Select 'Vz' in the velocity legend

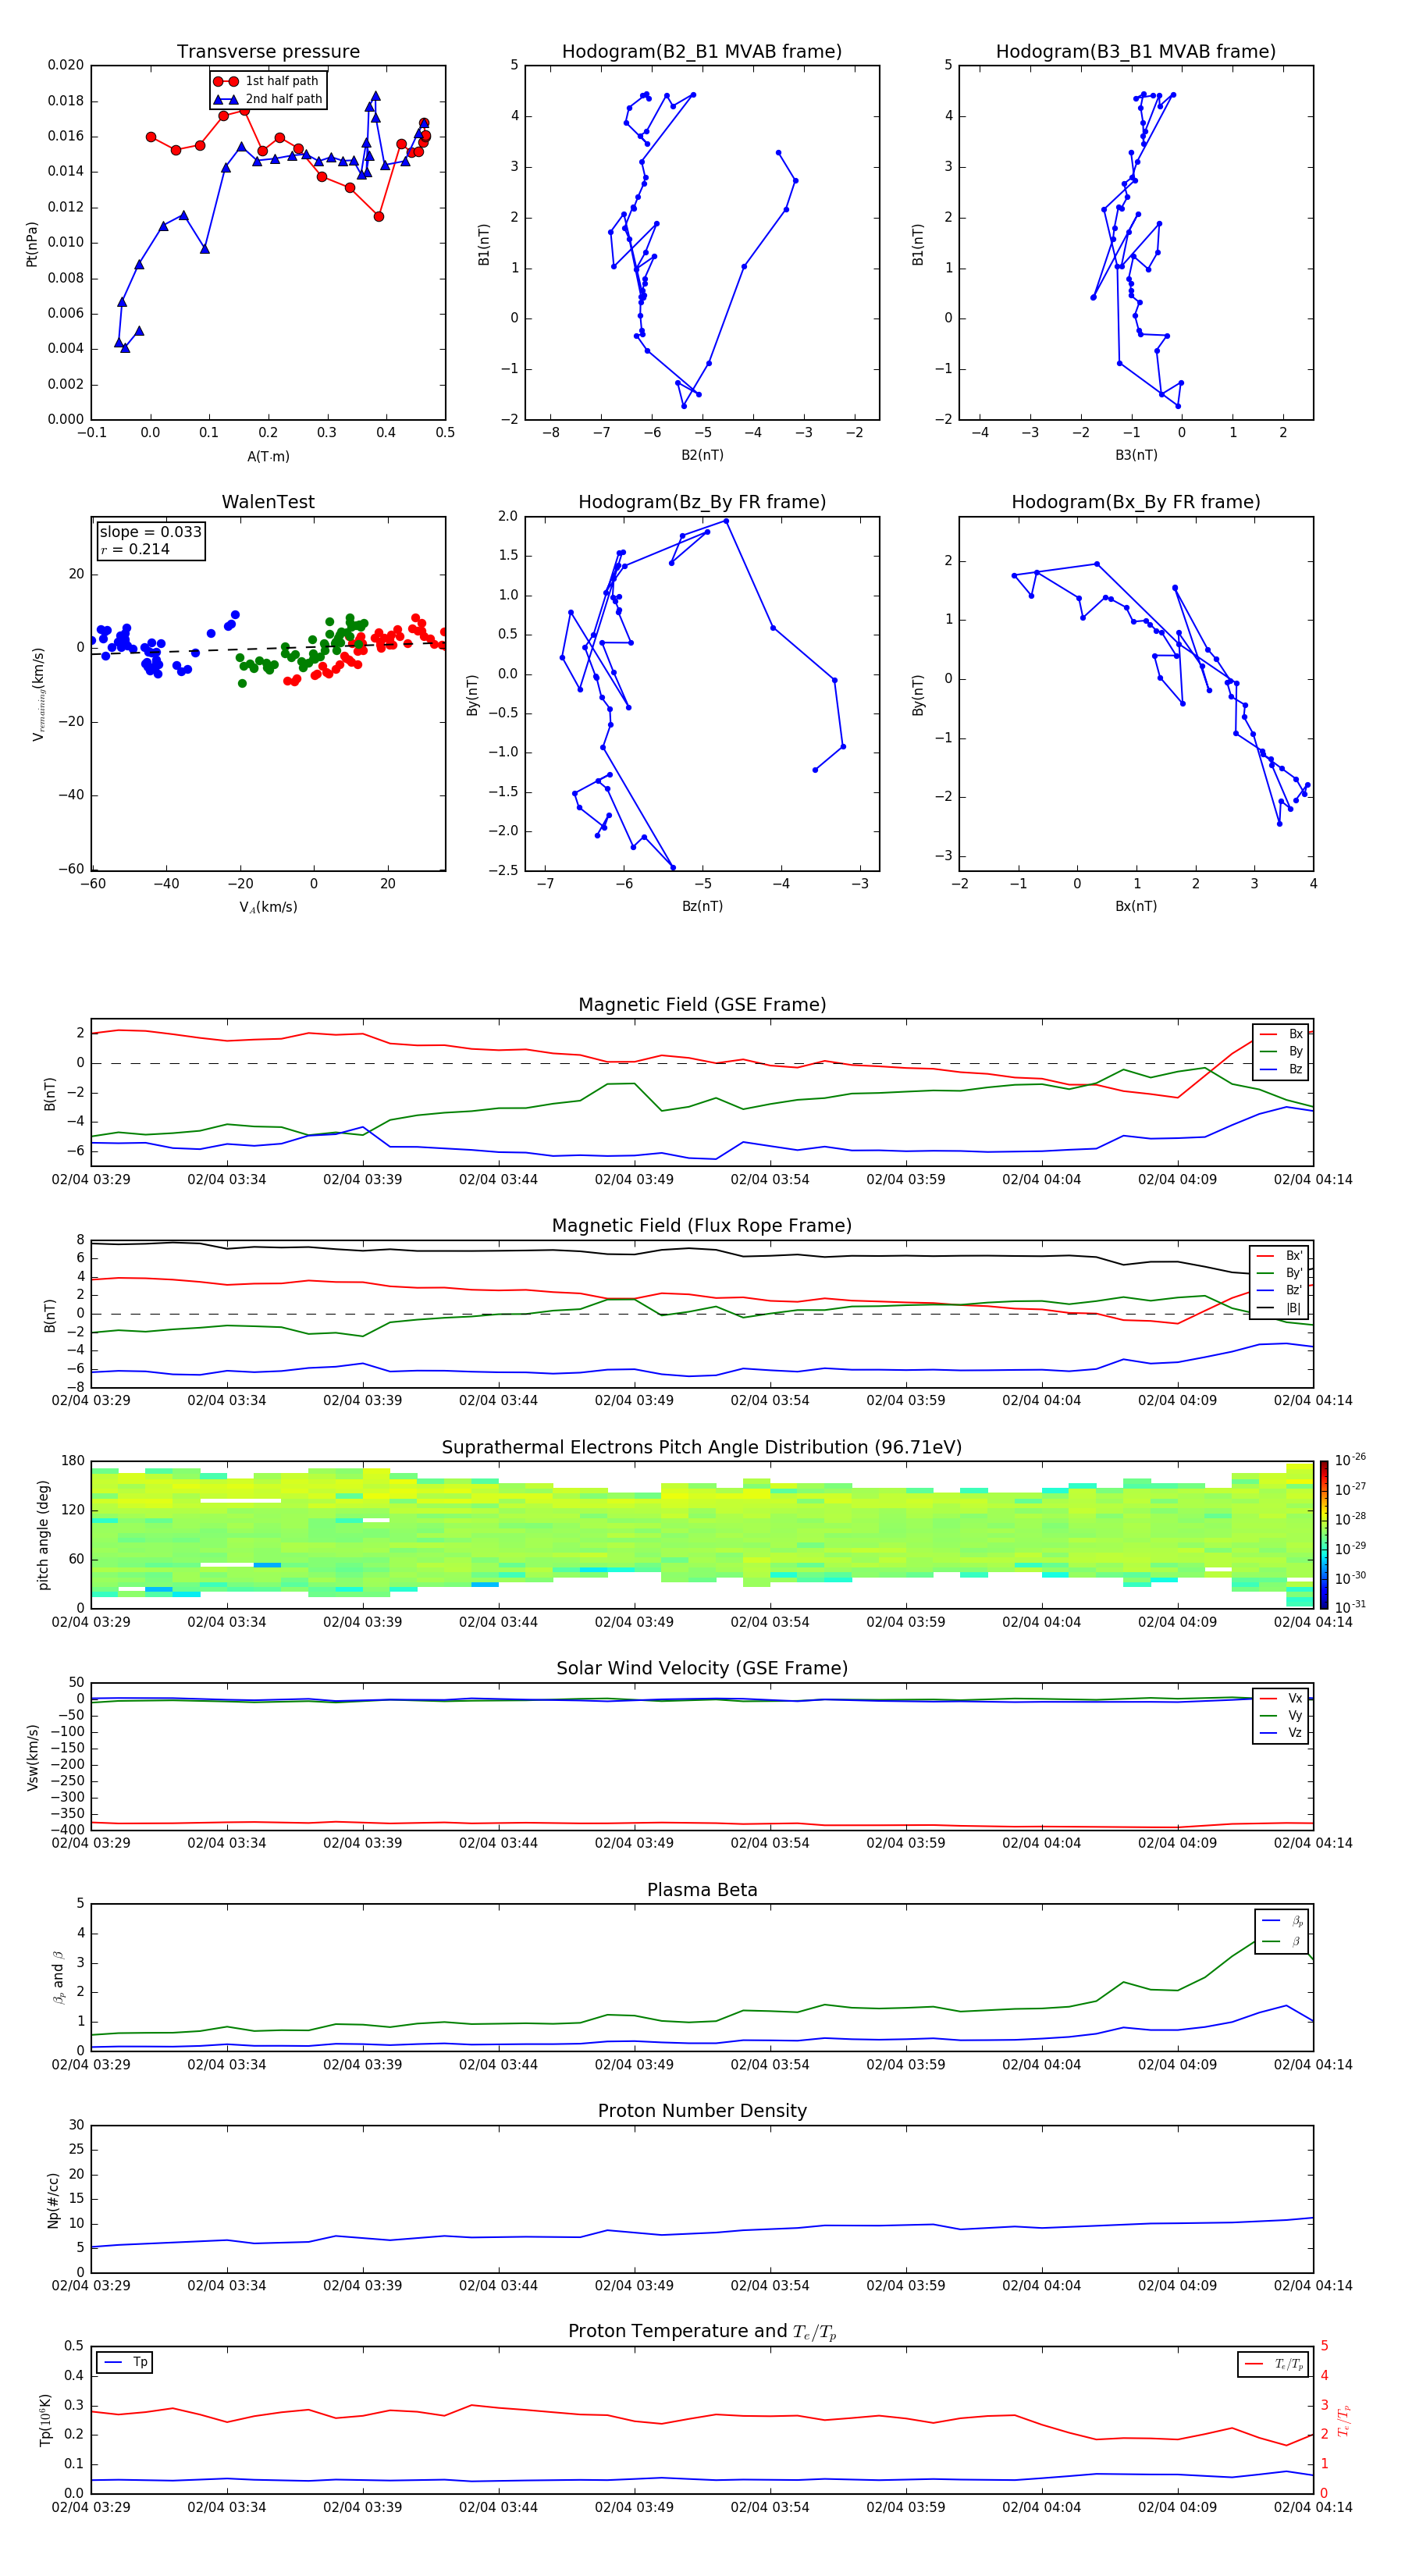tap(1282, 1733)
